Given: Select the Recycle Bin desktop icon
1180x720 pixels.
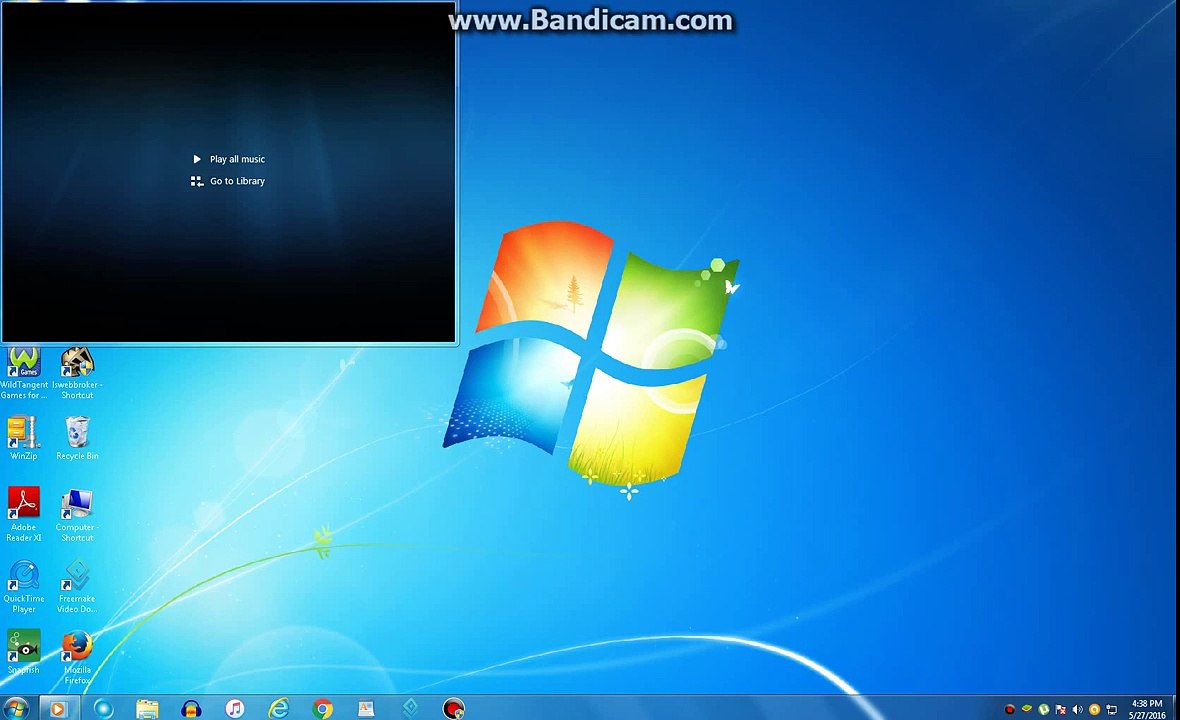Looking at the screenshot, I should (77, 439).
